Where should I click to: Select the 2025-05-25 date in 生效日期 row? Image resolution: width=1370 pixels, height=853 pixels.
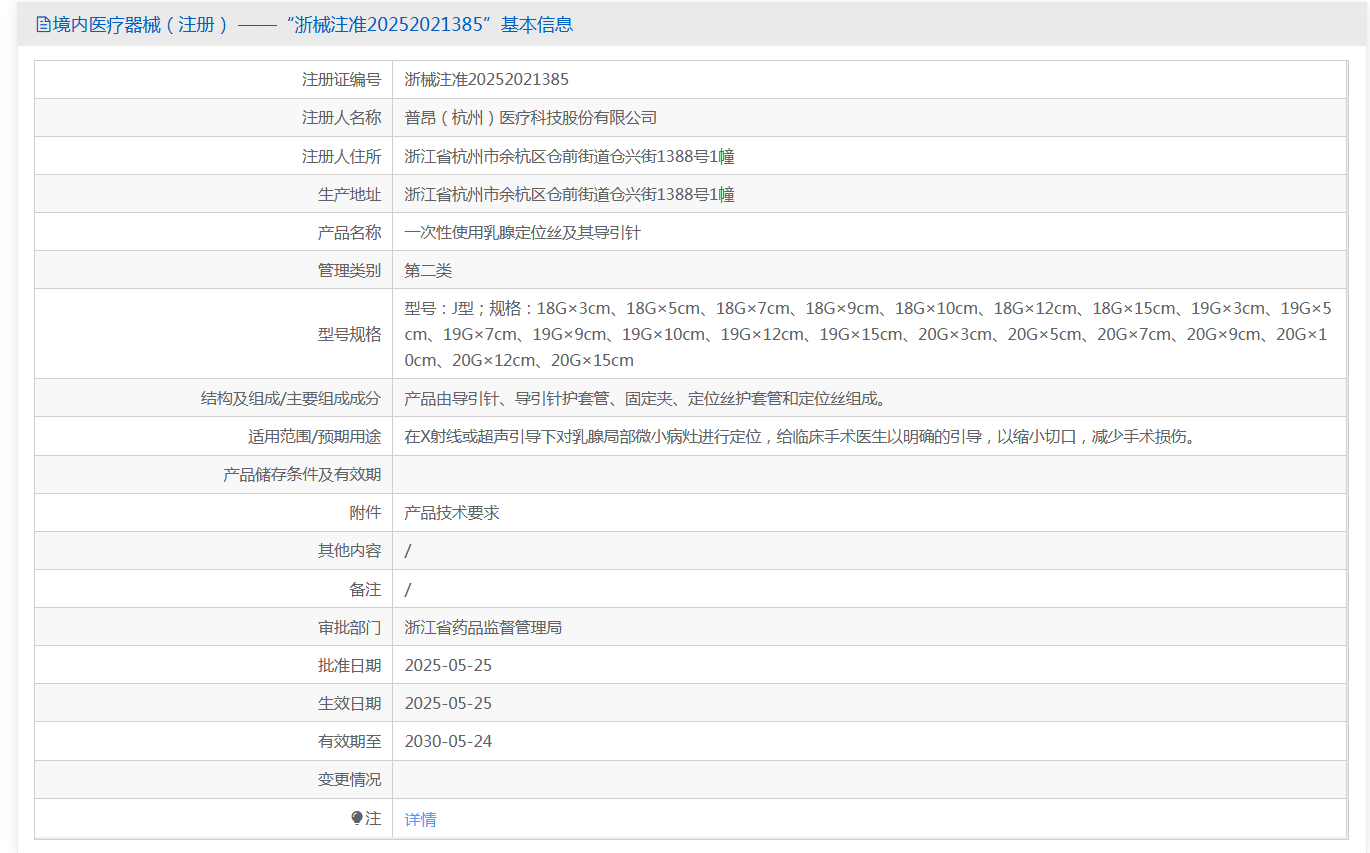(x=449, y=703)
